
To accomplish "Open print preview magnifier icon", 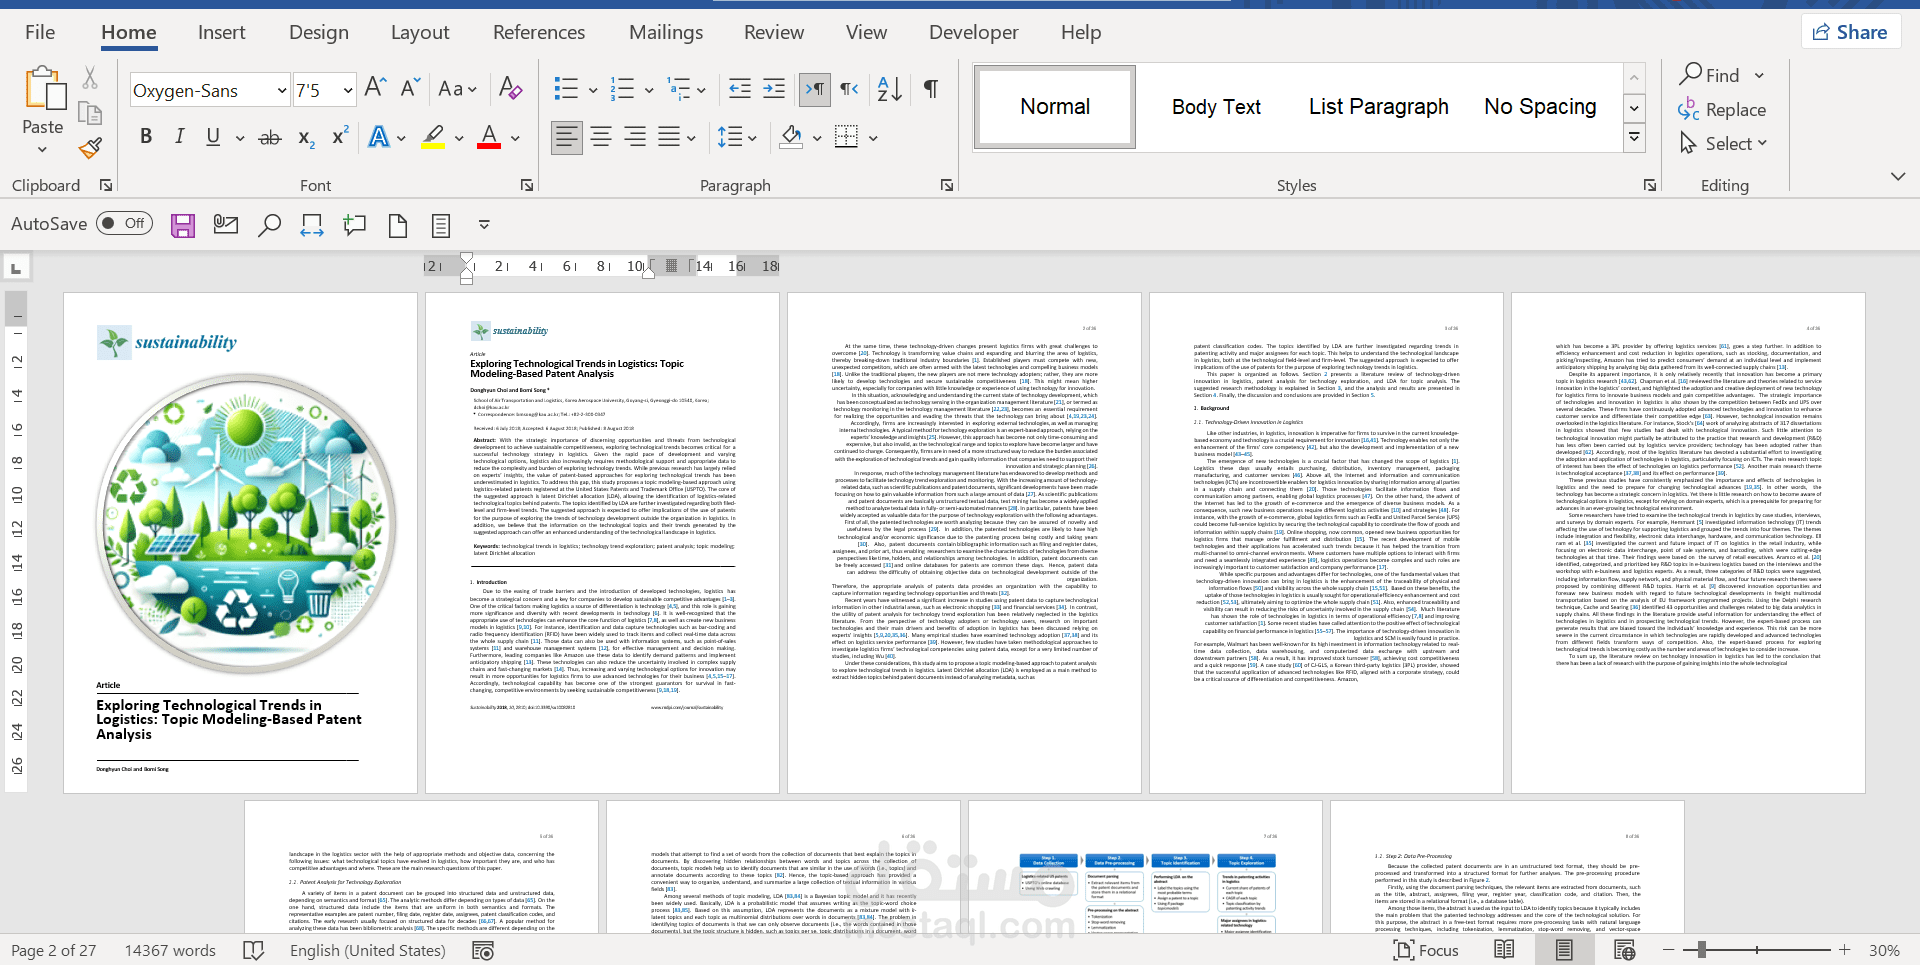I will 269,225.
